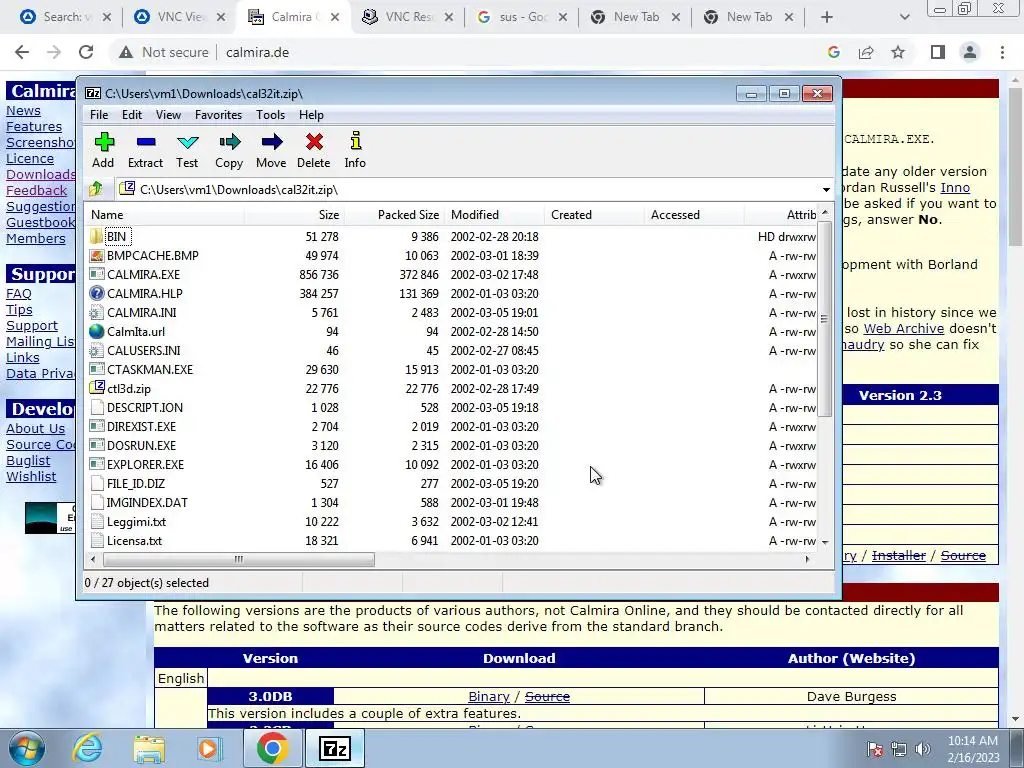This screenshot has width=1024, height=768.
Task: Open the View menu in 7-Zip
Action: pos(168,115)
